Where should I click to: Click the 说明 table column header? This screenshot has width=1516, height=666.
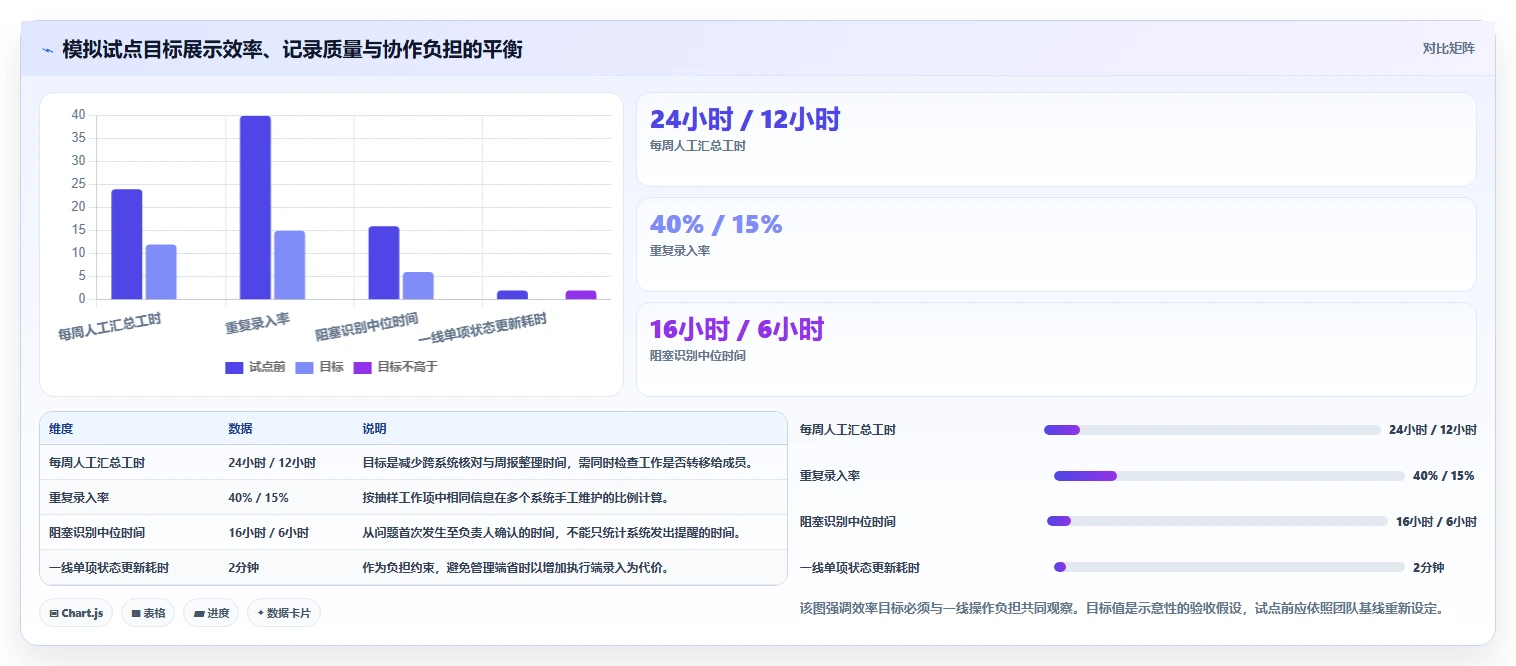pyautogui.click(x=374, y=429)
